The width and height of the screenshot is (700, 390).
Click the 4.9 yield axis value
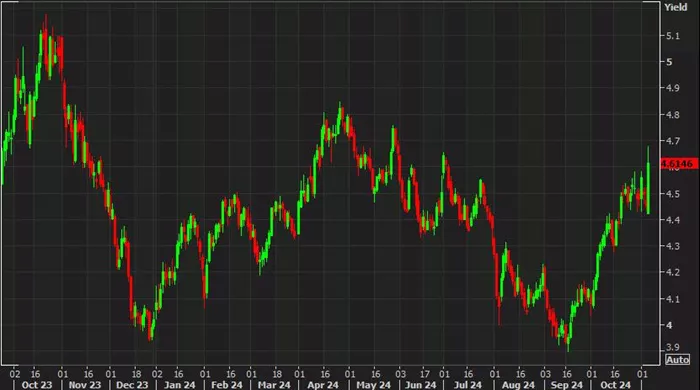click(673, 88)
